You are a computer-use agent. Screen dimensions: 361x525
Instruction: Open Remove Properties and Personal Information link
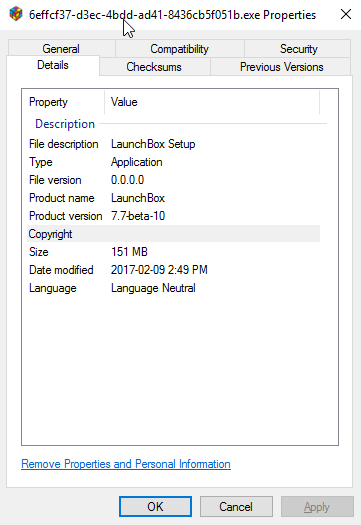[x=126, y=464]
